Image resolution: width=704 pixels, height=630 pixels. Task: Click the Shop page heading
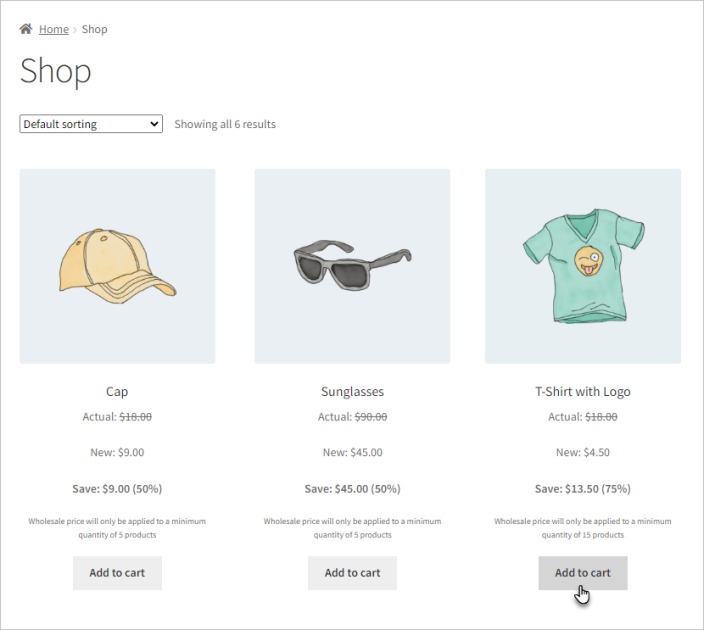point(56,72)
